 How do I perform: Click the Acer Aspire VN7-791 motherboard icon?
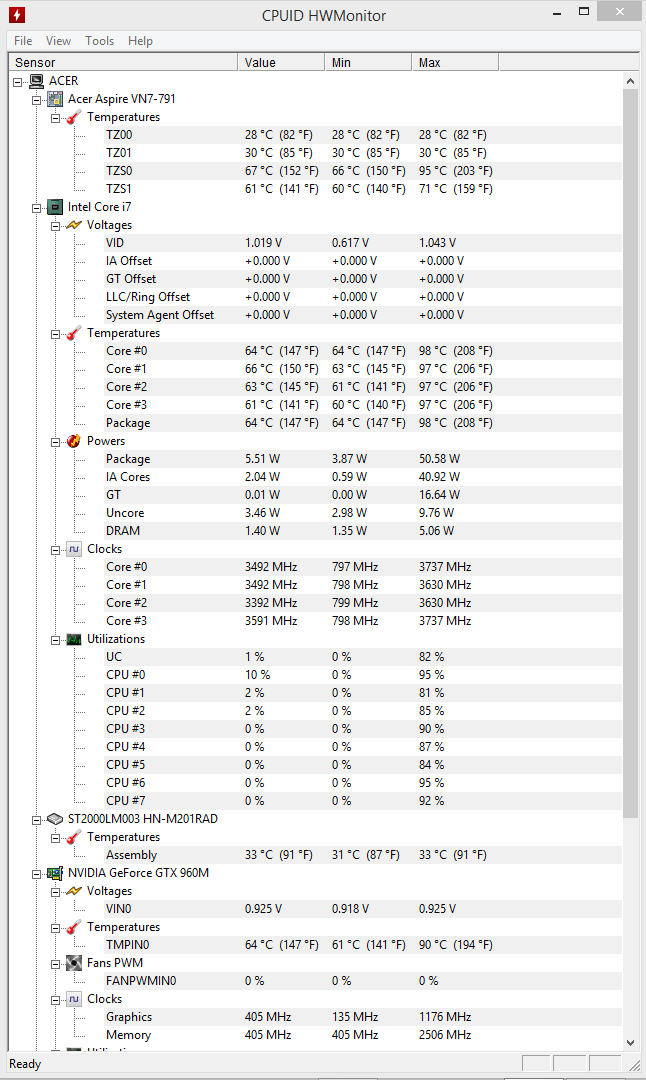pyautogui.click(x=55, y=99)
